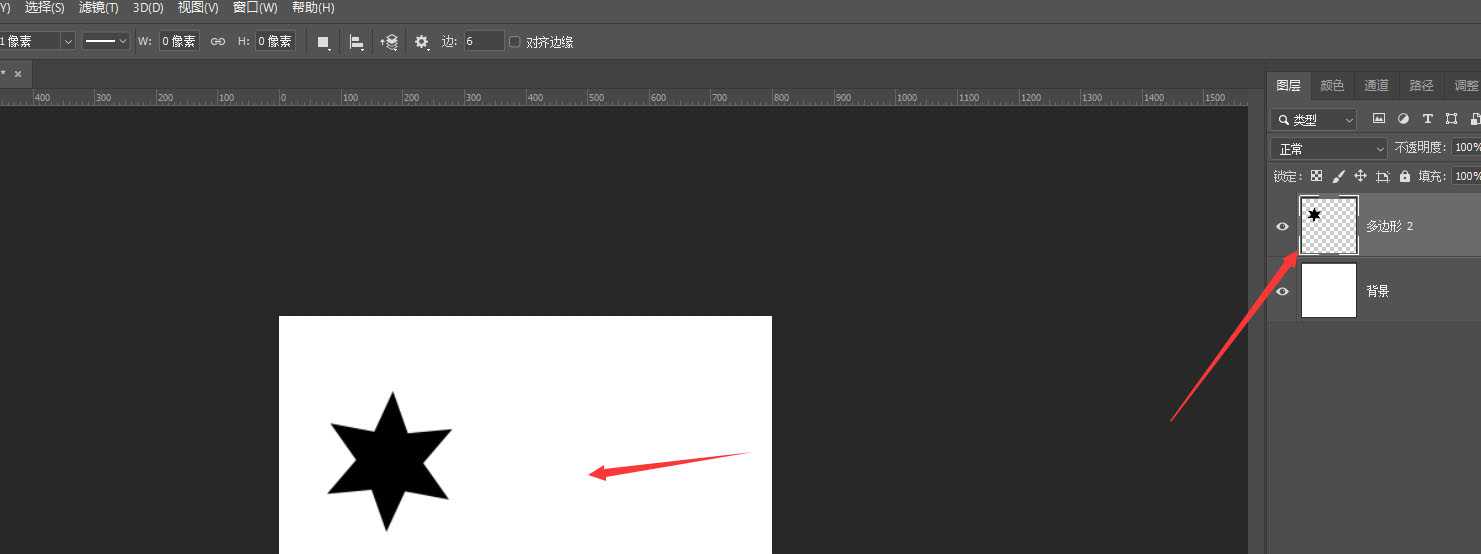Screen dimensions: 1481x554
Task: Open the path arrangement stack icon
Action: (390, 42)
